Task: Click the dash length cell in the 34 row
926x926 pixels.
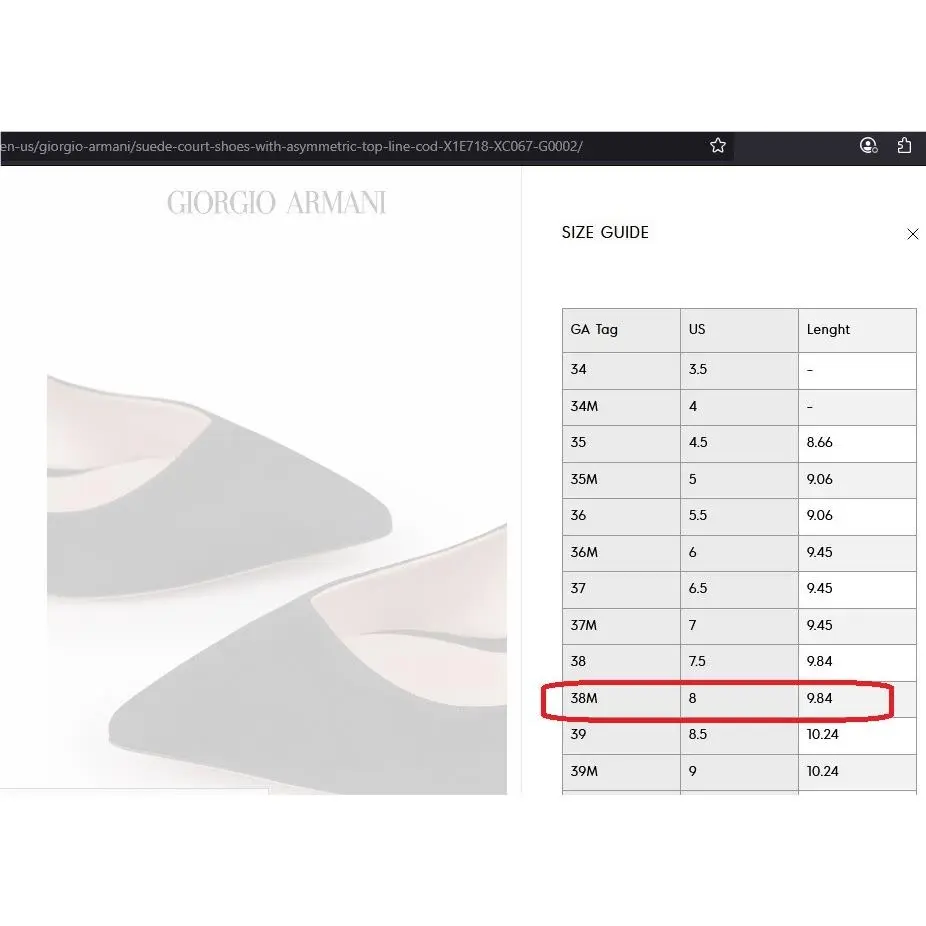Action: pos(857,371)
